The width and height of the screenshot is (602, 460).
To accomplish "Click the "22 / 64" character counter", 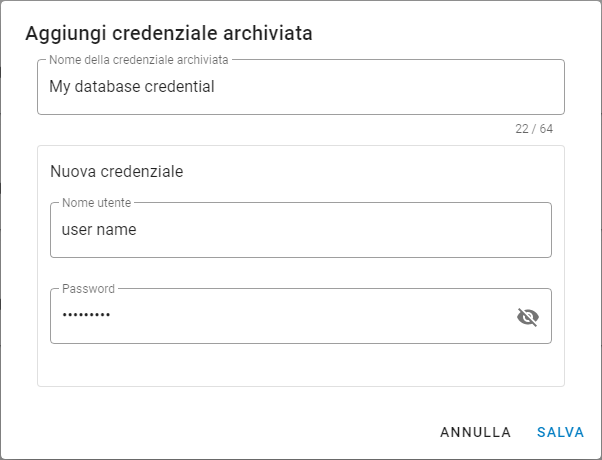I will [x=531, y=129].
